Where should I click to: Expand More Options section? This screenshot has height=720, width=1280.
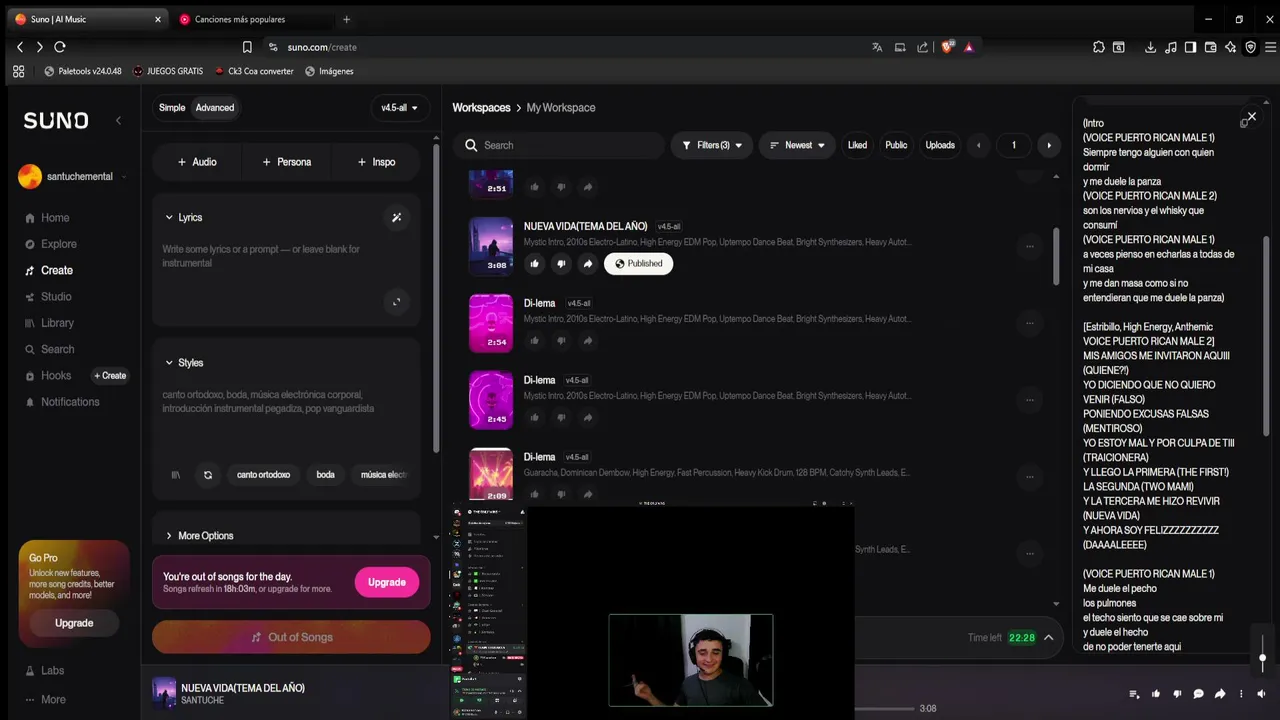[x=199, y=536]
